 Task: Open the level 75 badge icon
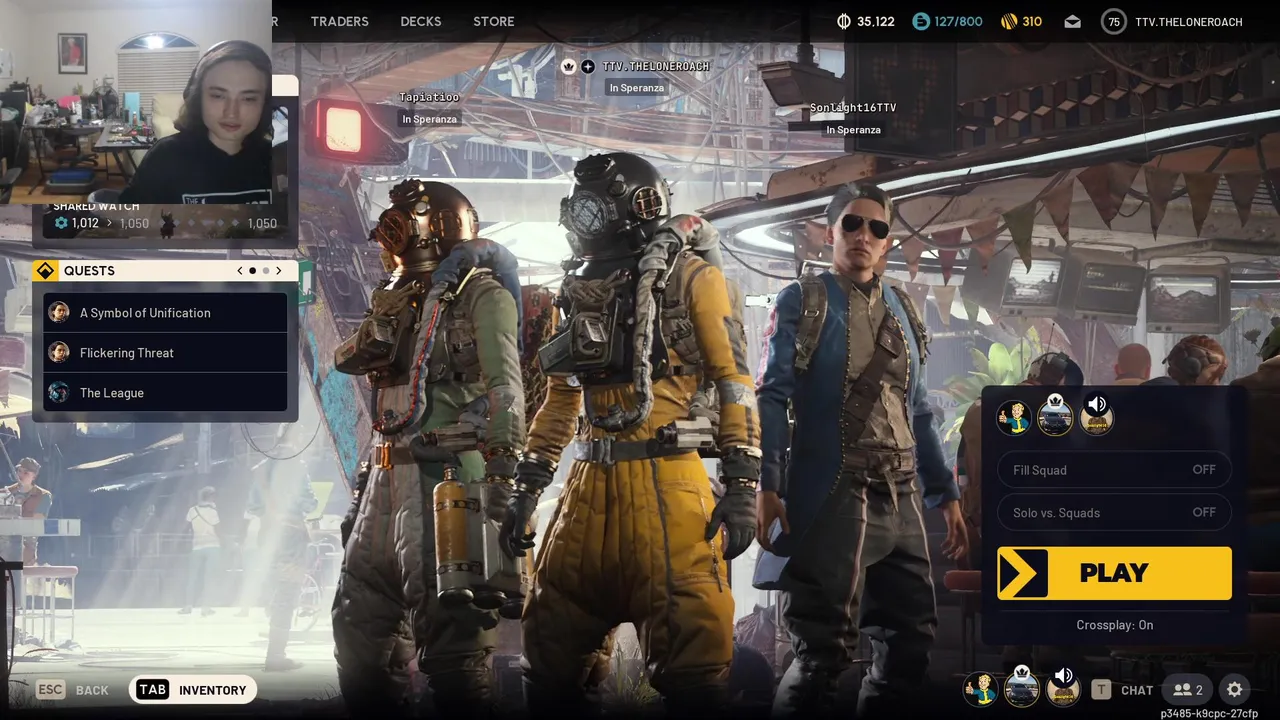(x=1114, y=21)
